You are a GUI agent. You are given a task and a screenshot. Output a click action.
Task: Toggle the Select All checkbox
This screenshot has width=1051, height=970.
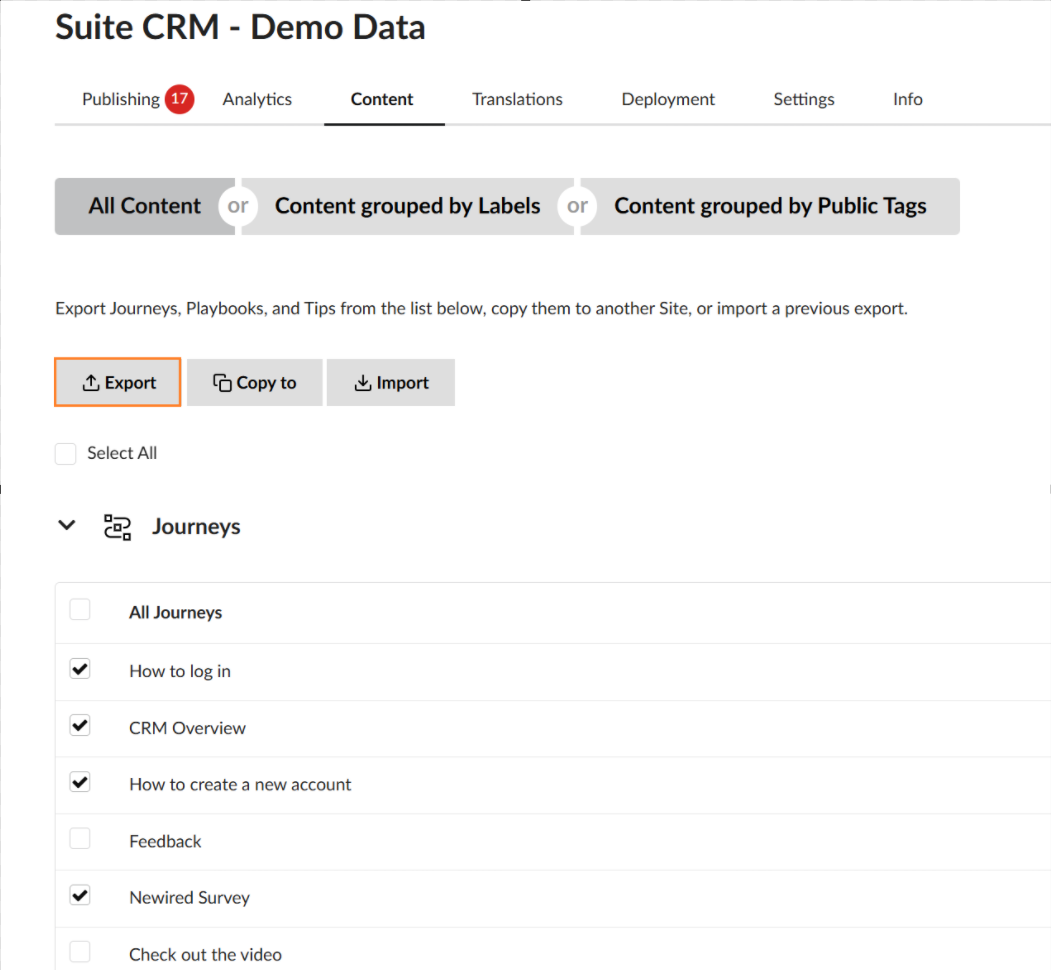click(66, 454)
